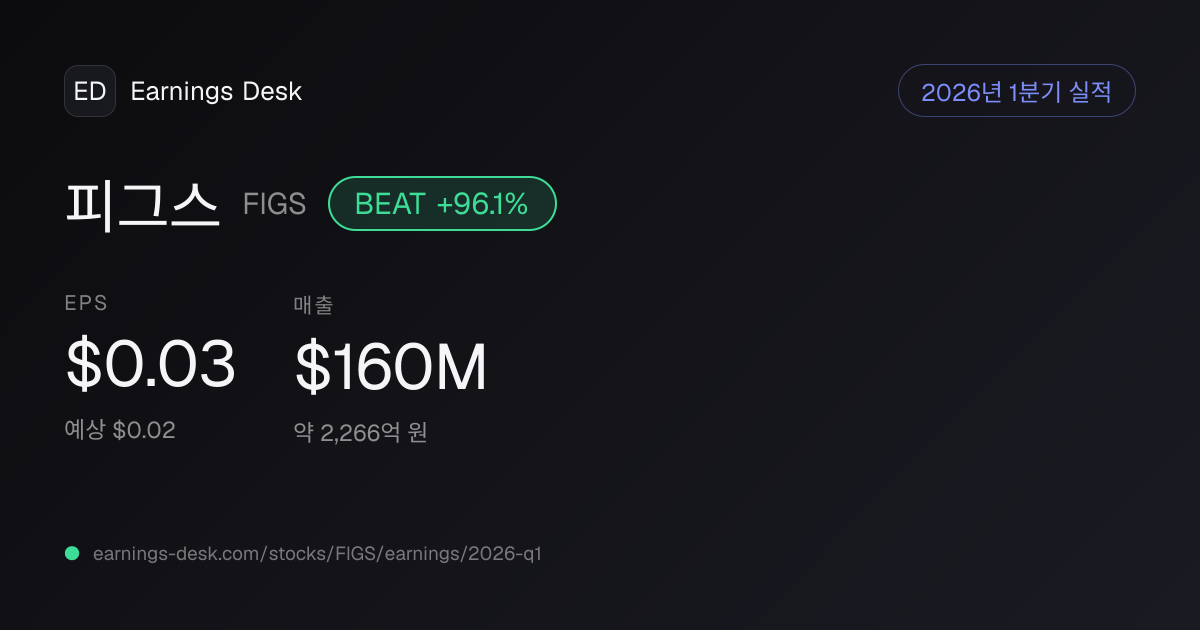The height and width of the screenshot is (630, 1200).
Task: Open the earnings-desk.com FIGS earnings URL
Action: 317,553
